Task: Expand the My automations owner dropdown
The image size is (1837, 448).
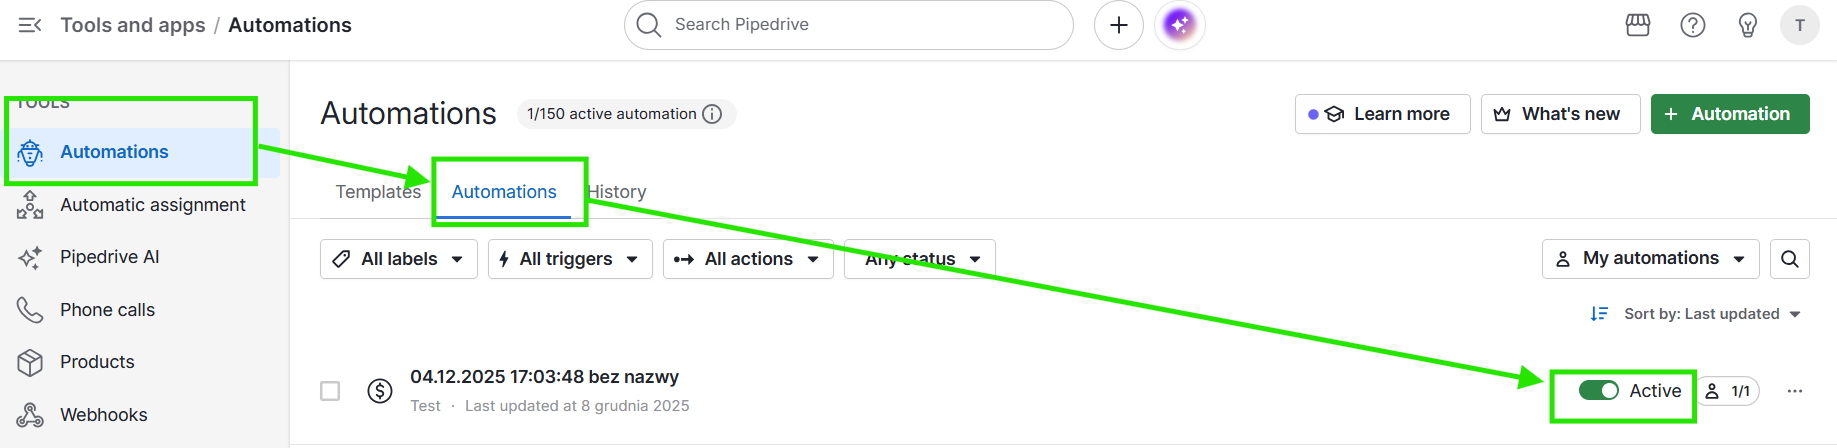Action: (1649, 259)
